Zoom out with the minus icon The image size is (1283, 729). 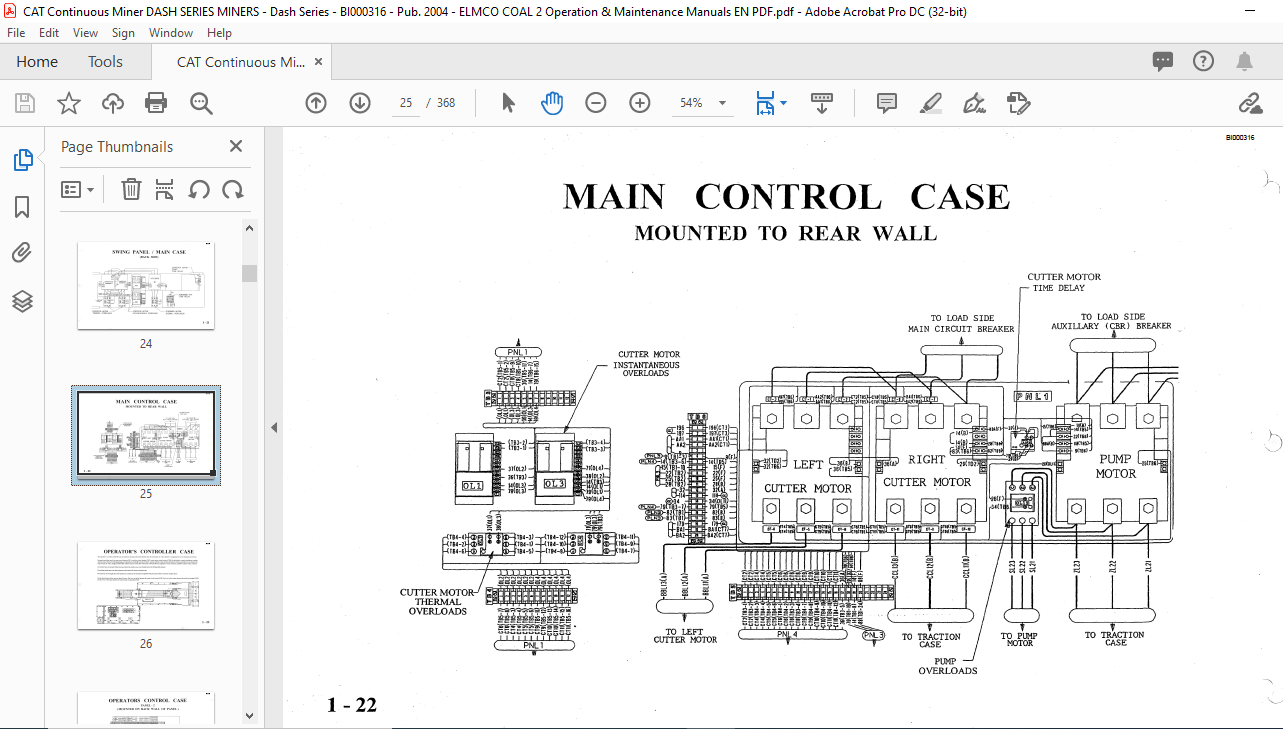[x=596, y=103]
